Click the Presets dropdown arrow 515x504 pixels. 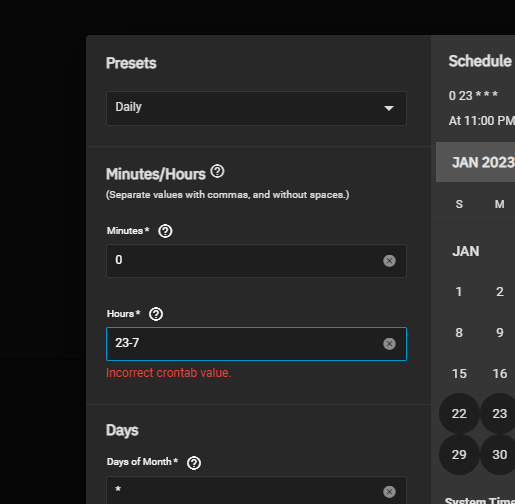pyautogui.click(x=389, y=108)
